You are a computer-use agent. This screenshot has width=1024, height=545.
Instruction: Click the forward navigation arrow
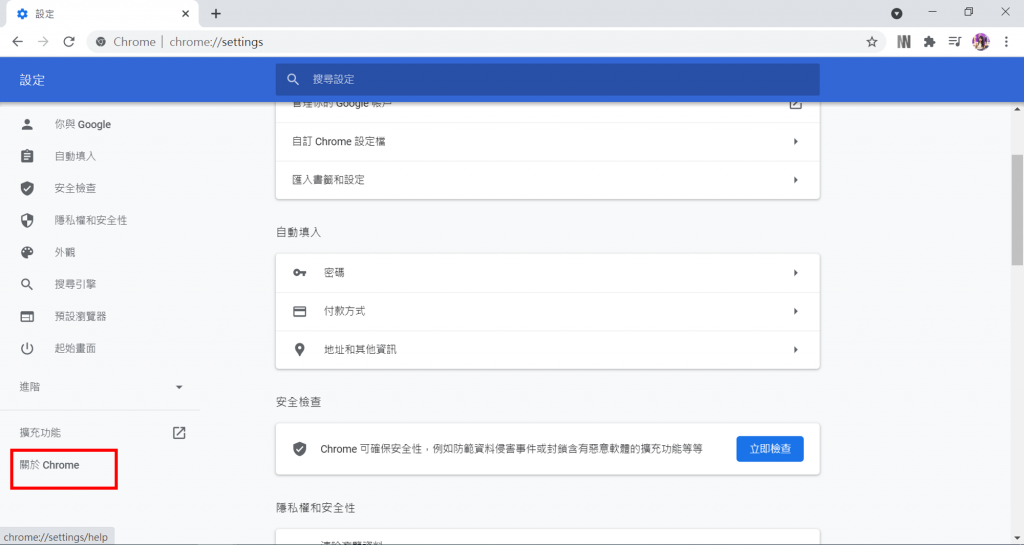(43, 42)
